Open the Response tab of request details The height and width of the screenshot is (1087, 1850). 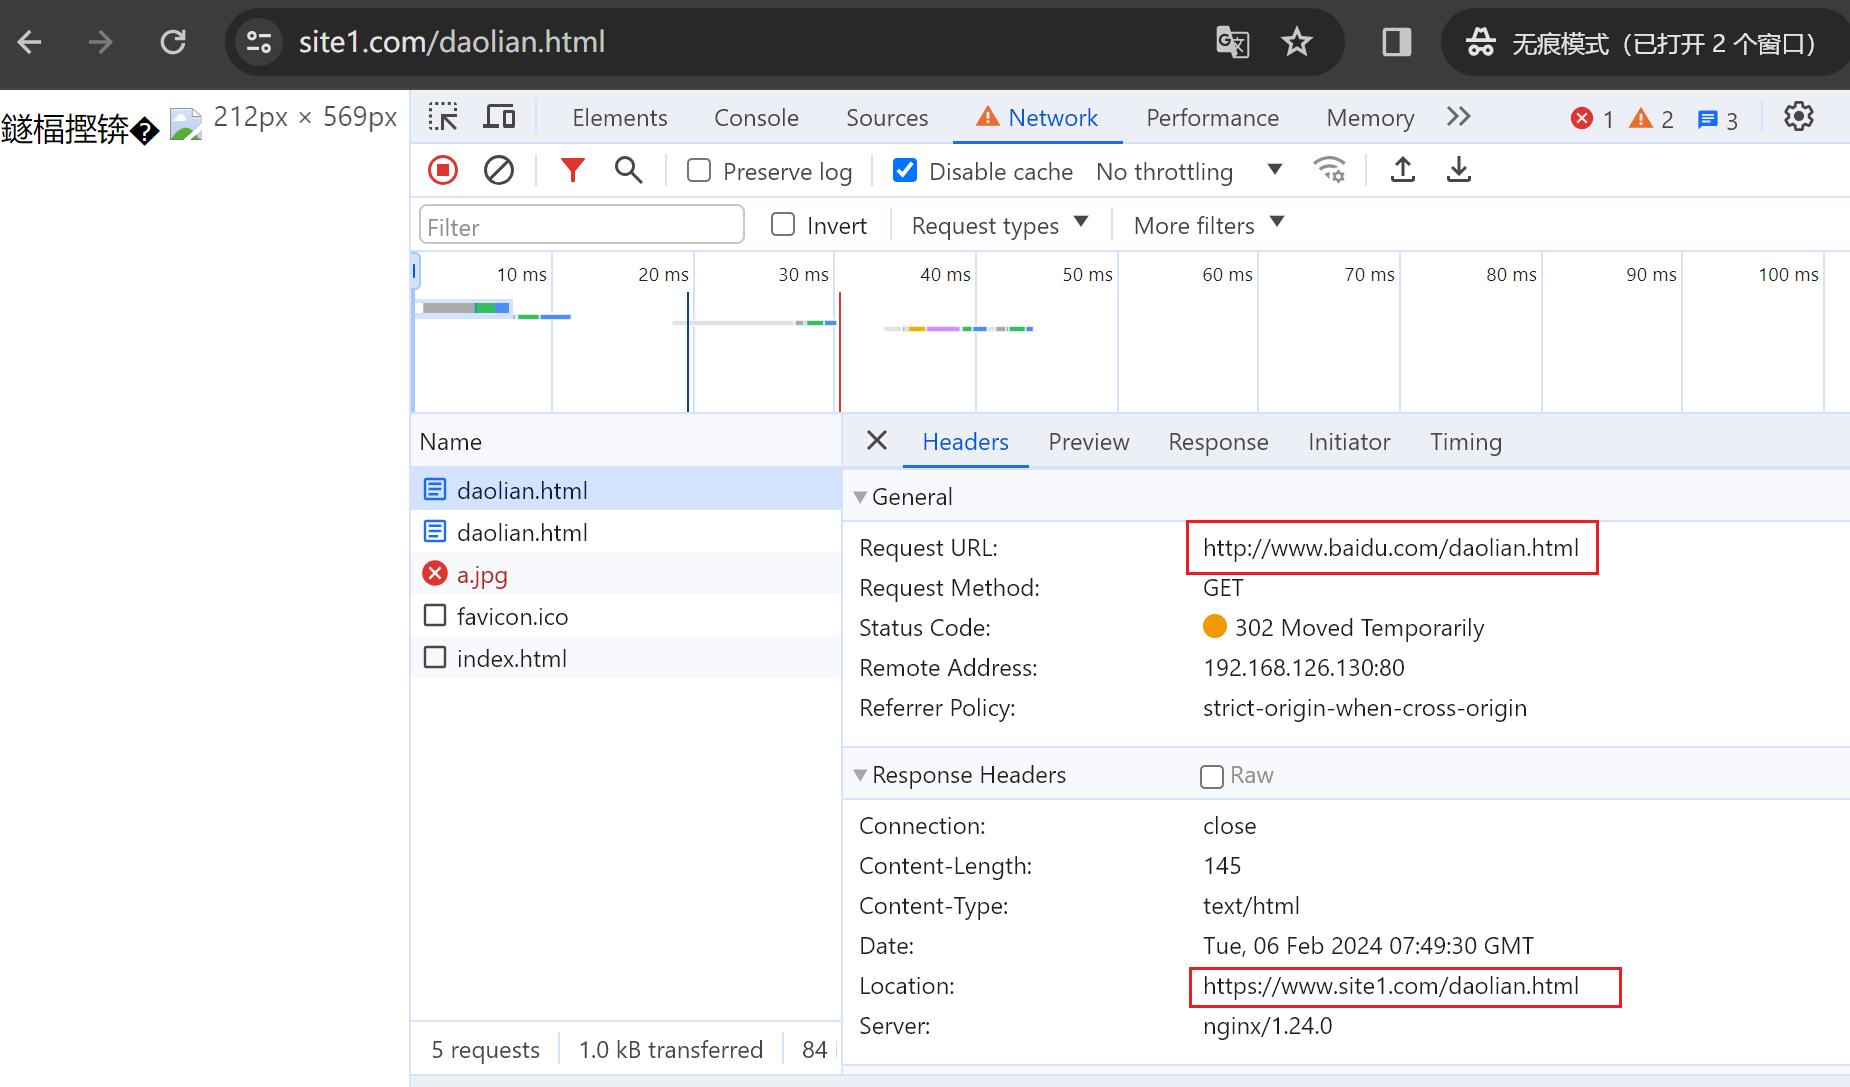pos(1218,442)
